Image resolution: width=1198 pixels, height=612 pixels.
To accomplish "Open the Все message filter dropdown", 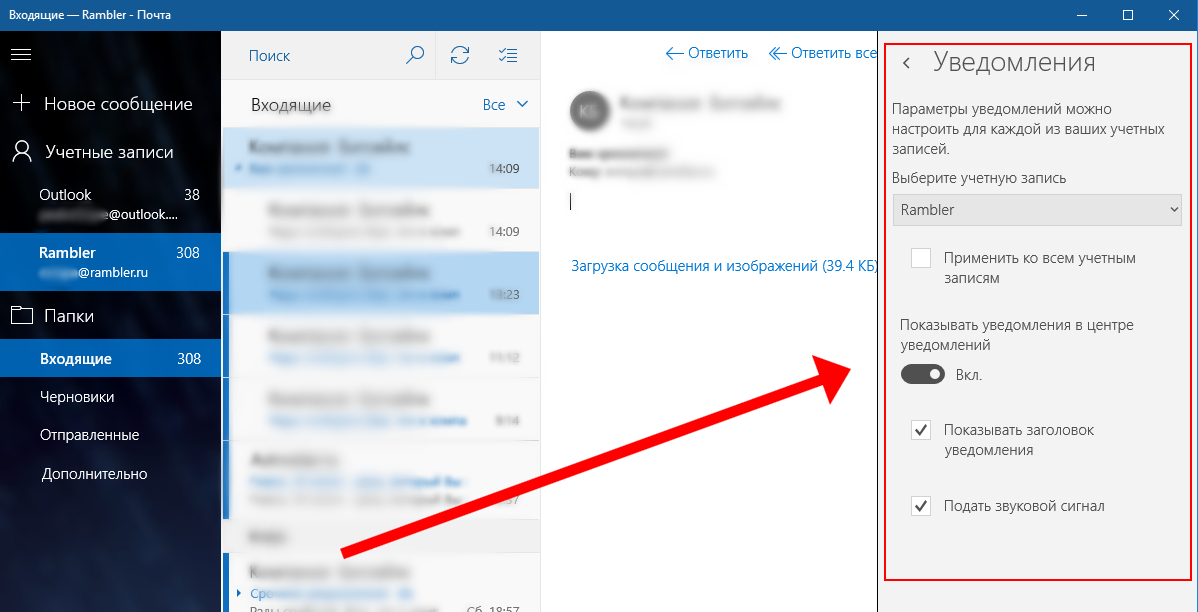I will tap(506, 105).
